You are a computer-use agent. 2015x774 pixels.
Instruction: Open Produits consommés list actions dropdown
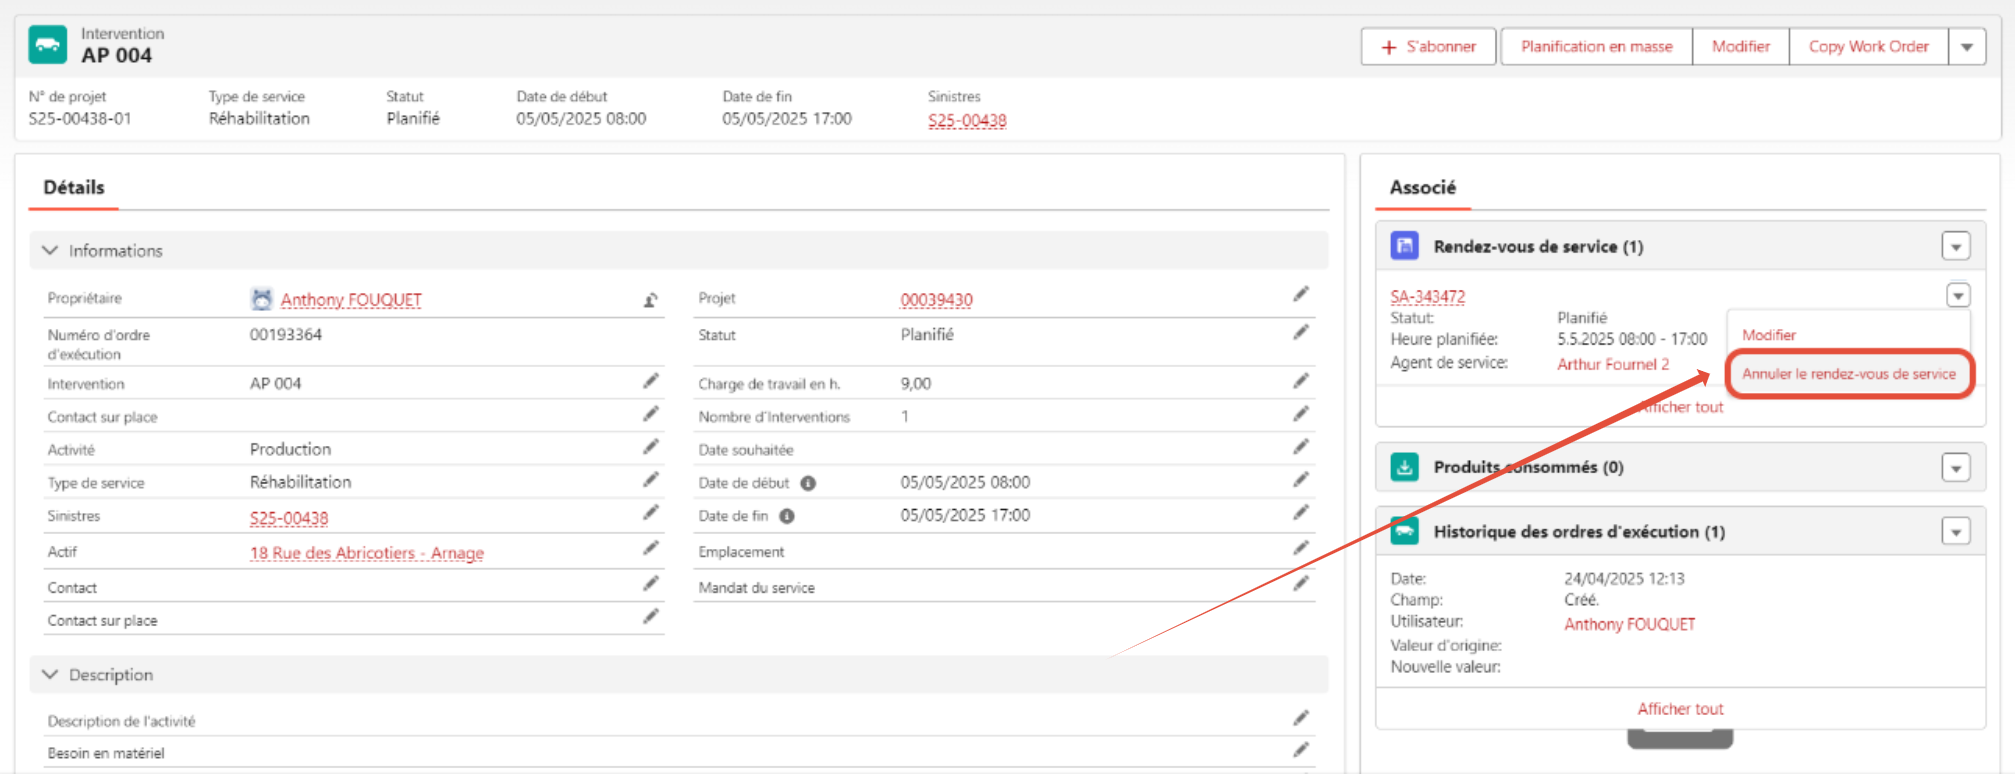[1956, 467]
